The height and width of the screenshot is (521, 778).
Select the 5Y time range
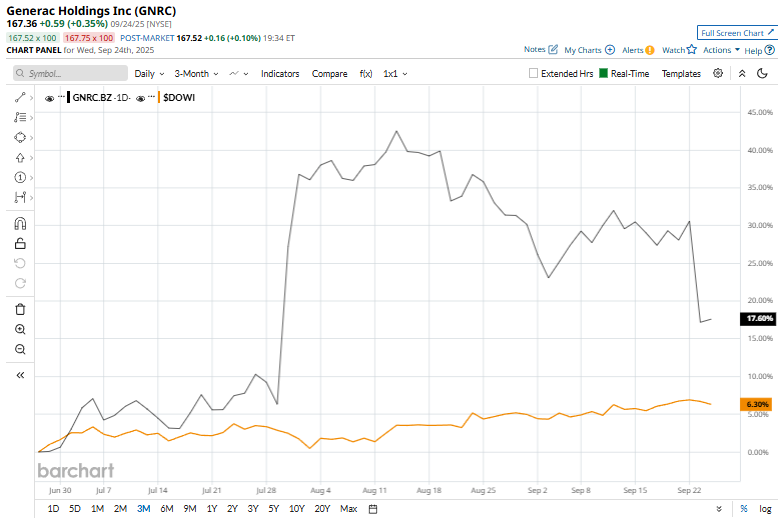coord(273,509)
